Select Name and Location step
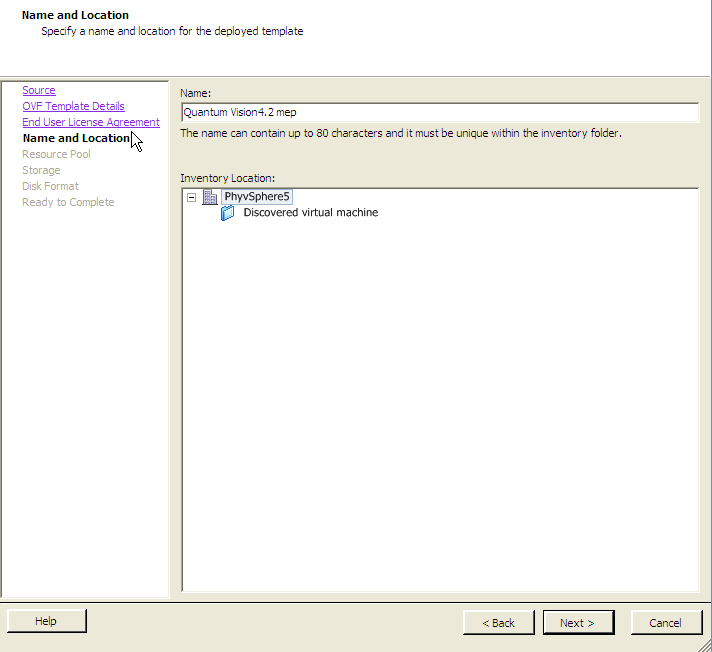Viewport: 712px width, 652px height. pos(76,138)
